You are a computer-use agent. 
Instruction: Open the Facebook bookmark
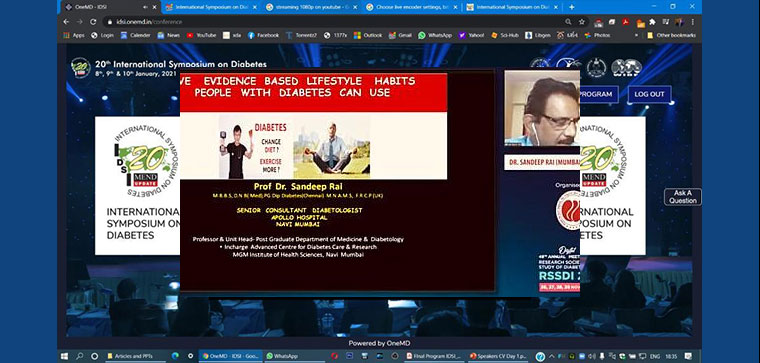pos(264,35)
